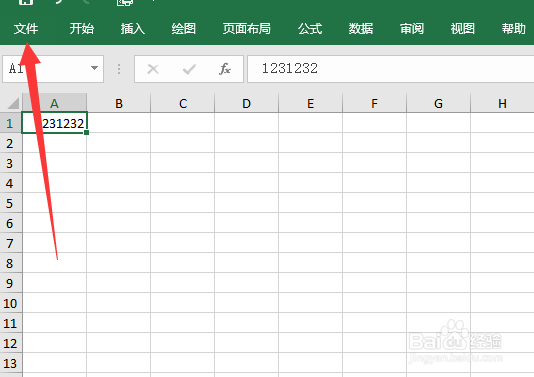Select row 1 header
The height and width of the screenshot is (377, 534).
coord(11,123)
